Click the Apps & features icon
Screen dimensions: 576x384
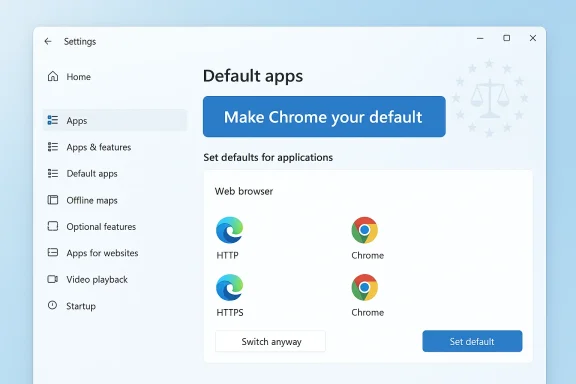pos(53,147)
